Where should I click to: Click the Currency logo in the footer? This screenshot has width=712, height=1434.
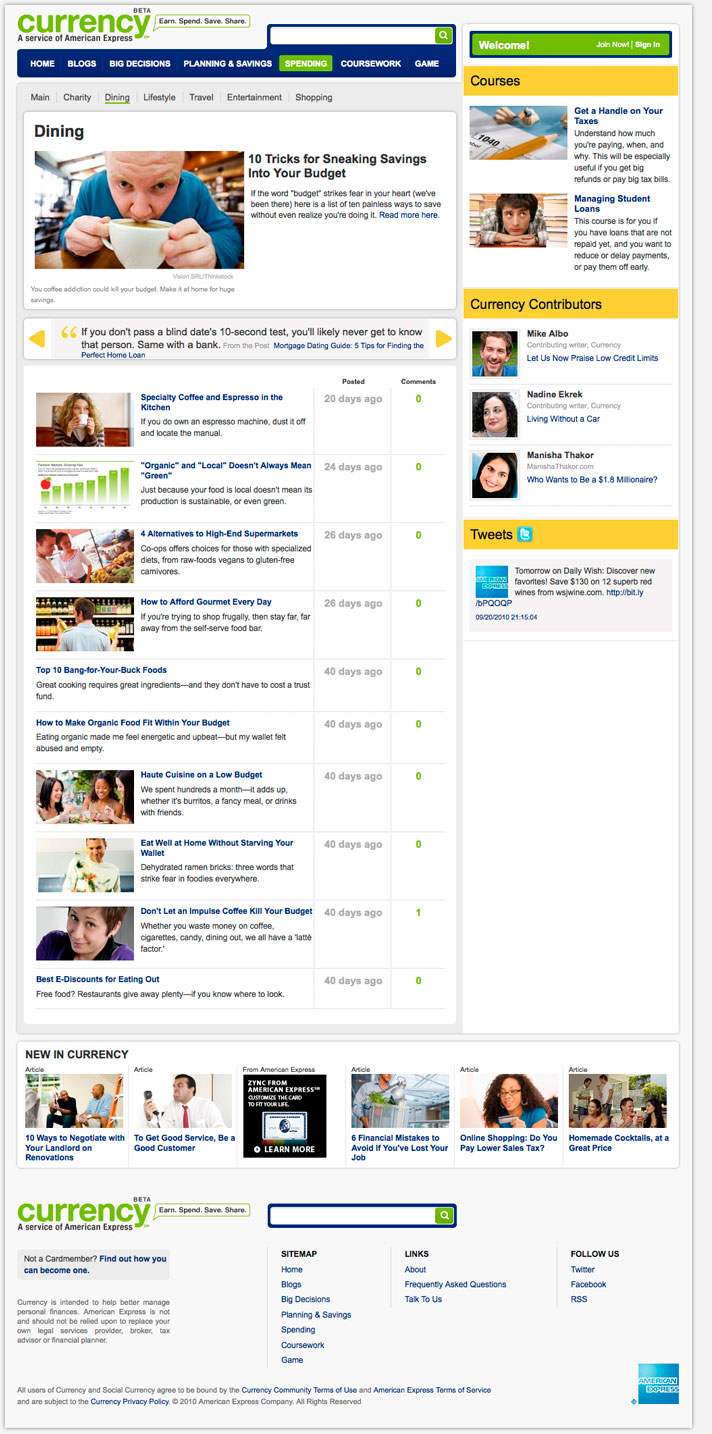click(x=83, y=1214)
